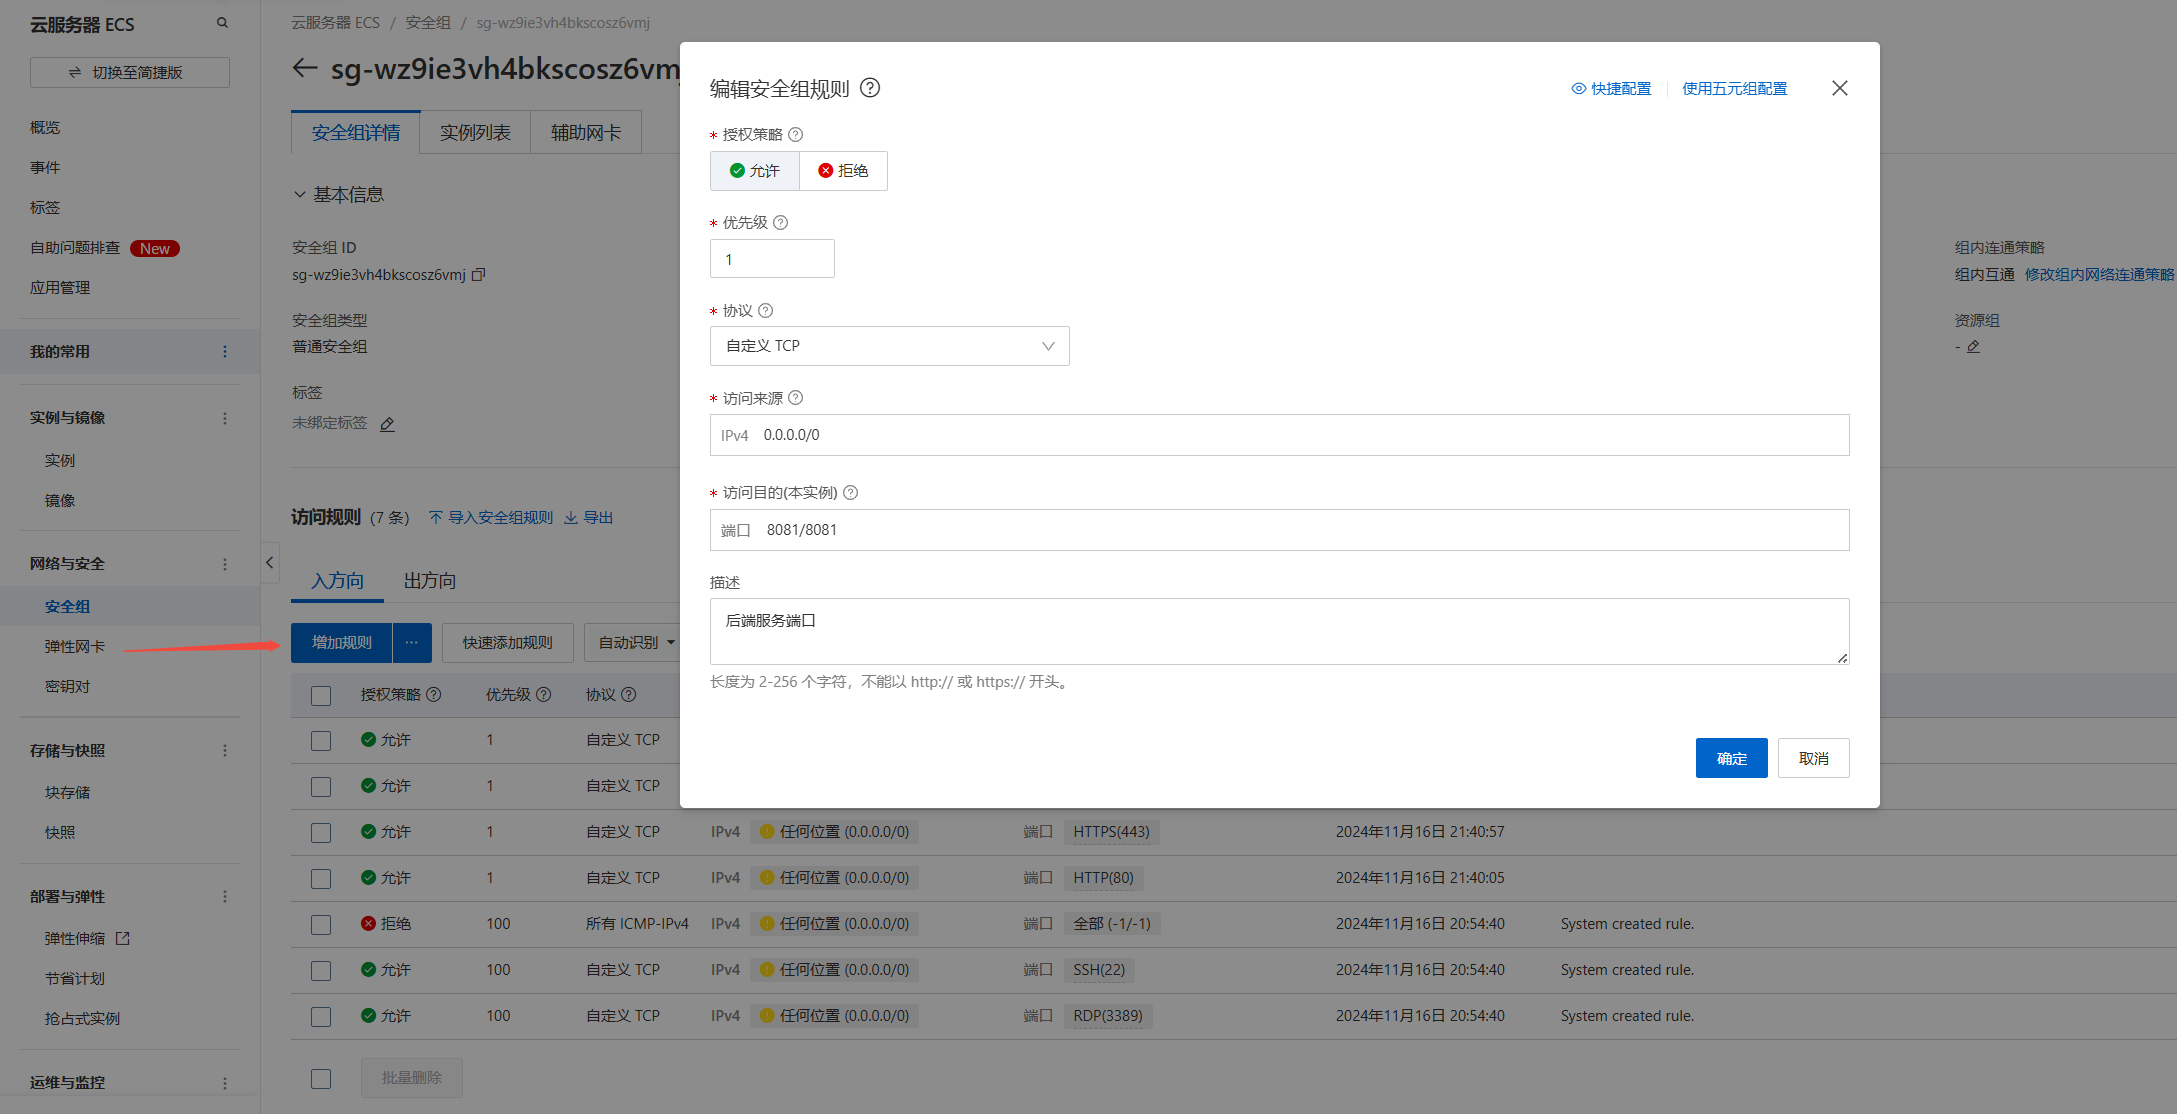Tick the select-all checkbox in the rules table header
Viewport: 2177px width, 1114px height.
(321, 695)
